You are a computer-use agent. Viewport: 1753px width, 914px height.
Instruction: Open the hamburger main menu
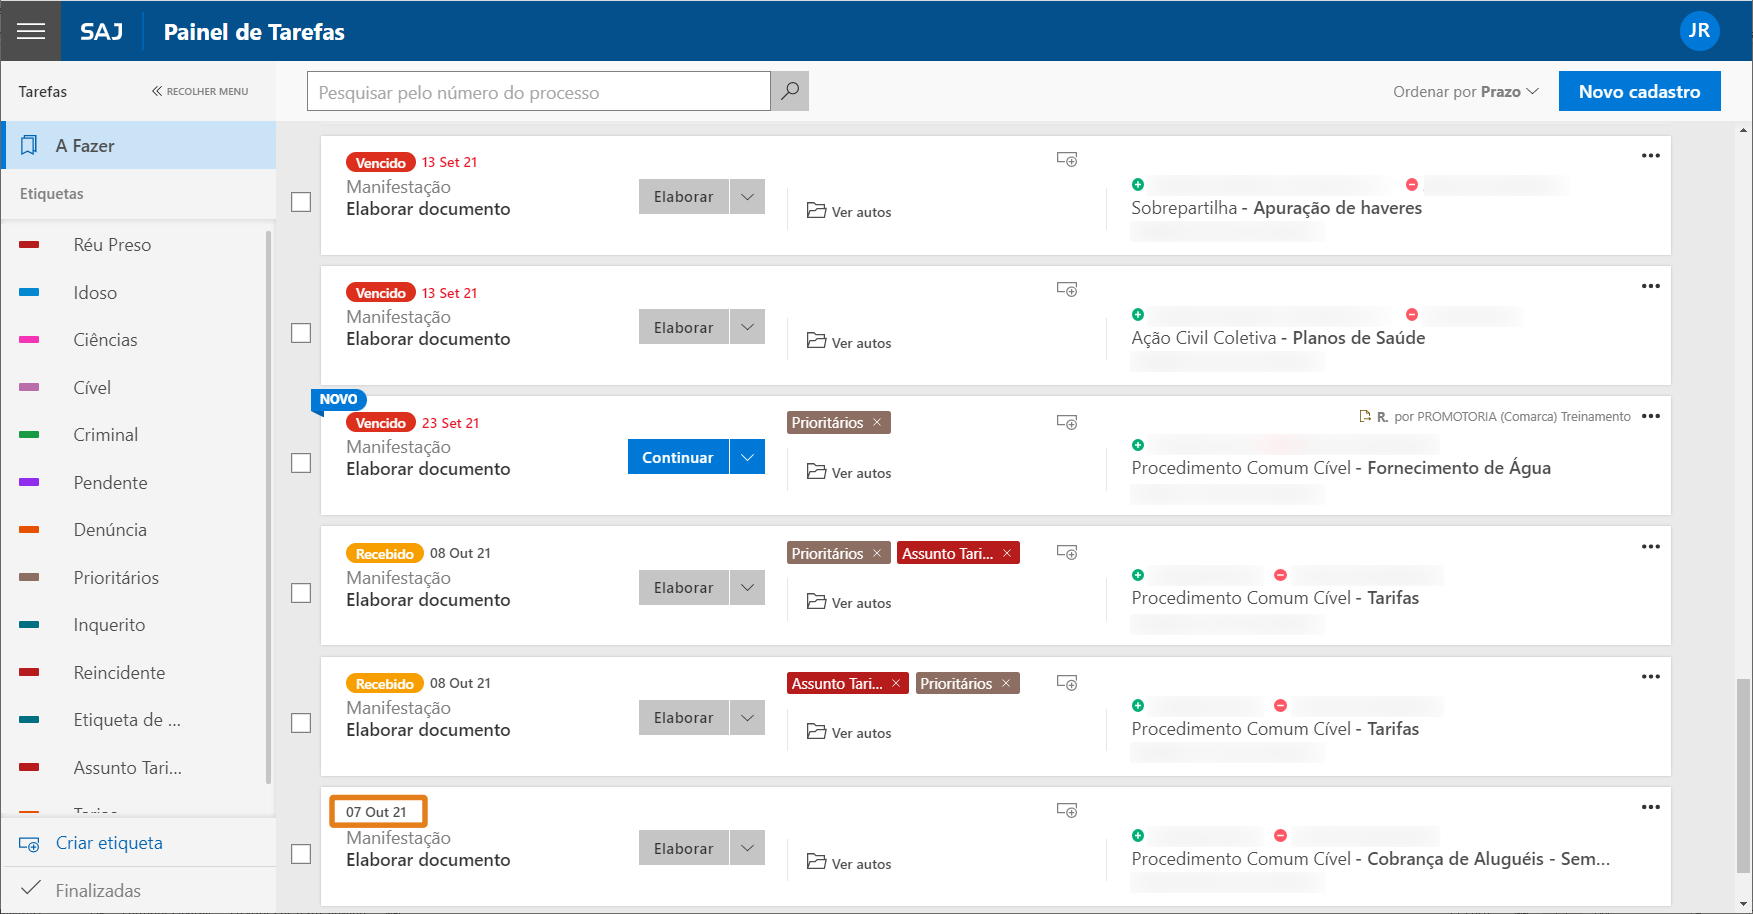point(31,31)
